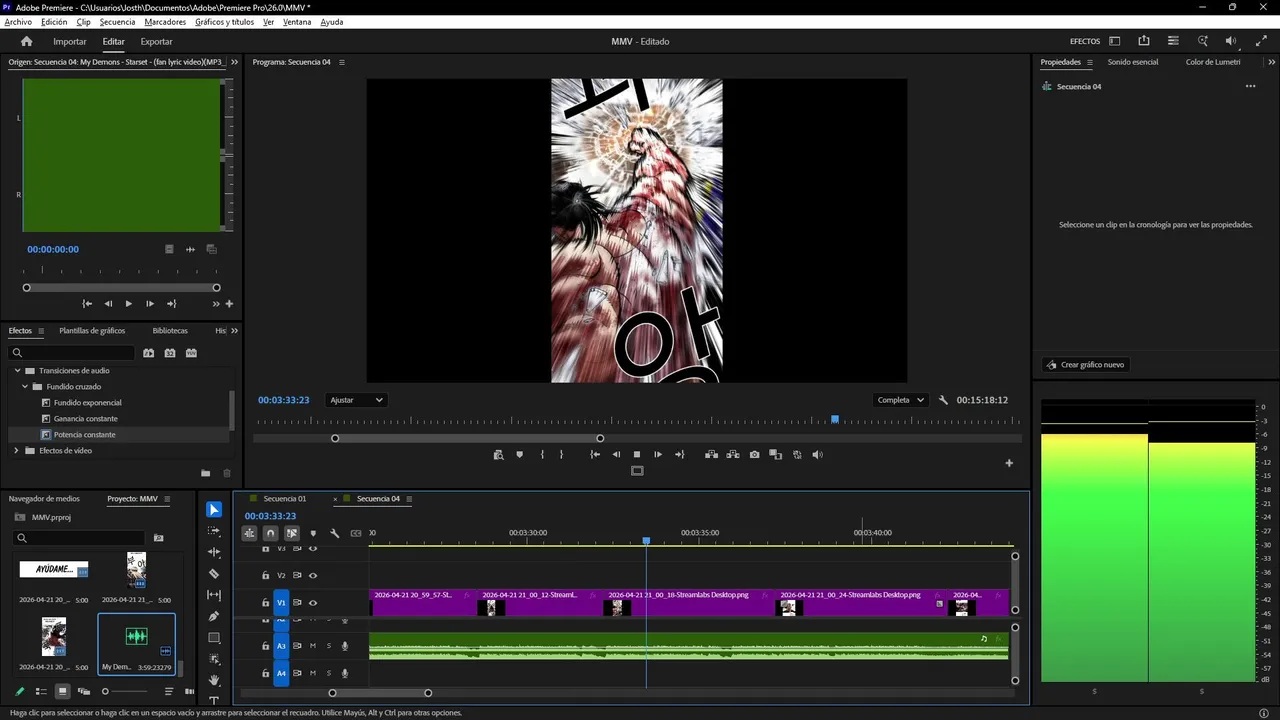Expand Efectos de vídeo folder
The image size is (1280, 720).
click(x=16, y=451)
